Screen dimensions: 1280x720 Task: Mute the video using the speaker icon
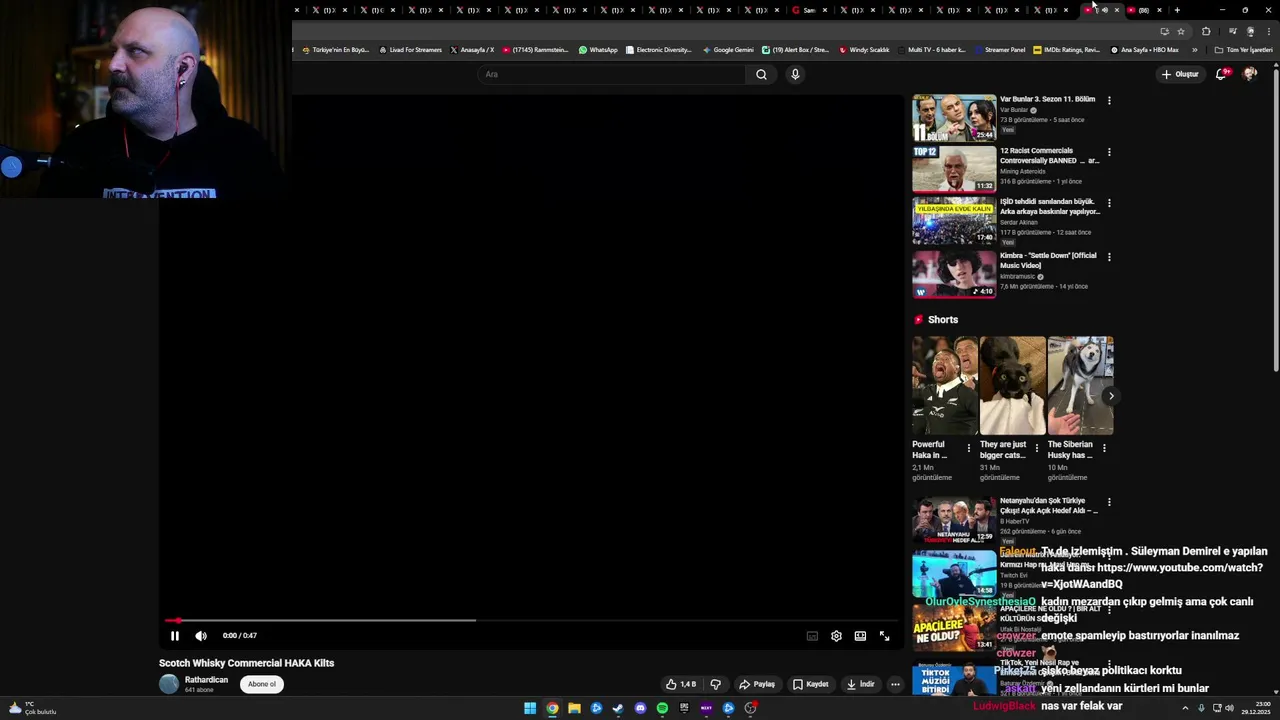pyautogui.click(x=201, y=636)
